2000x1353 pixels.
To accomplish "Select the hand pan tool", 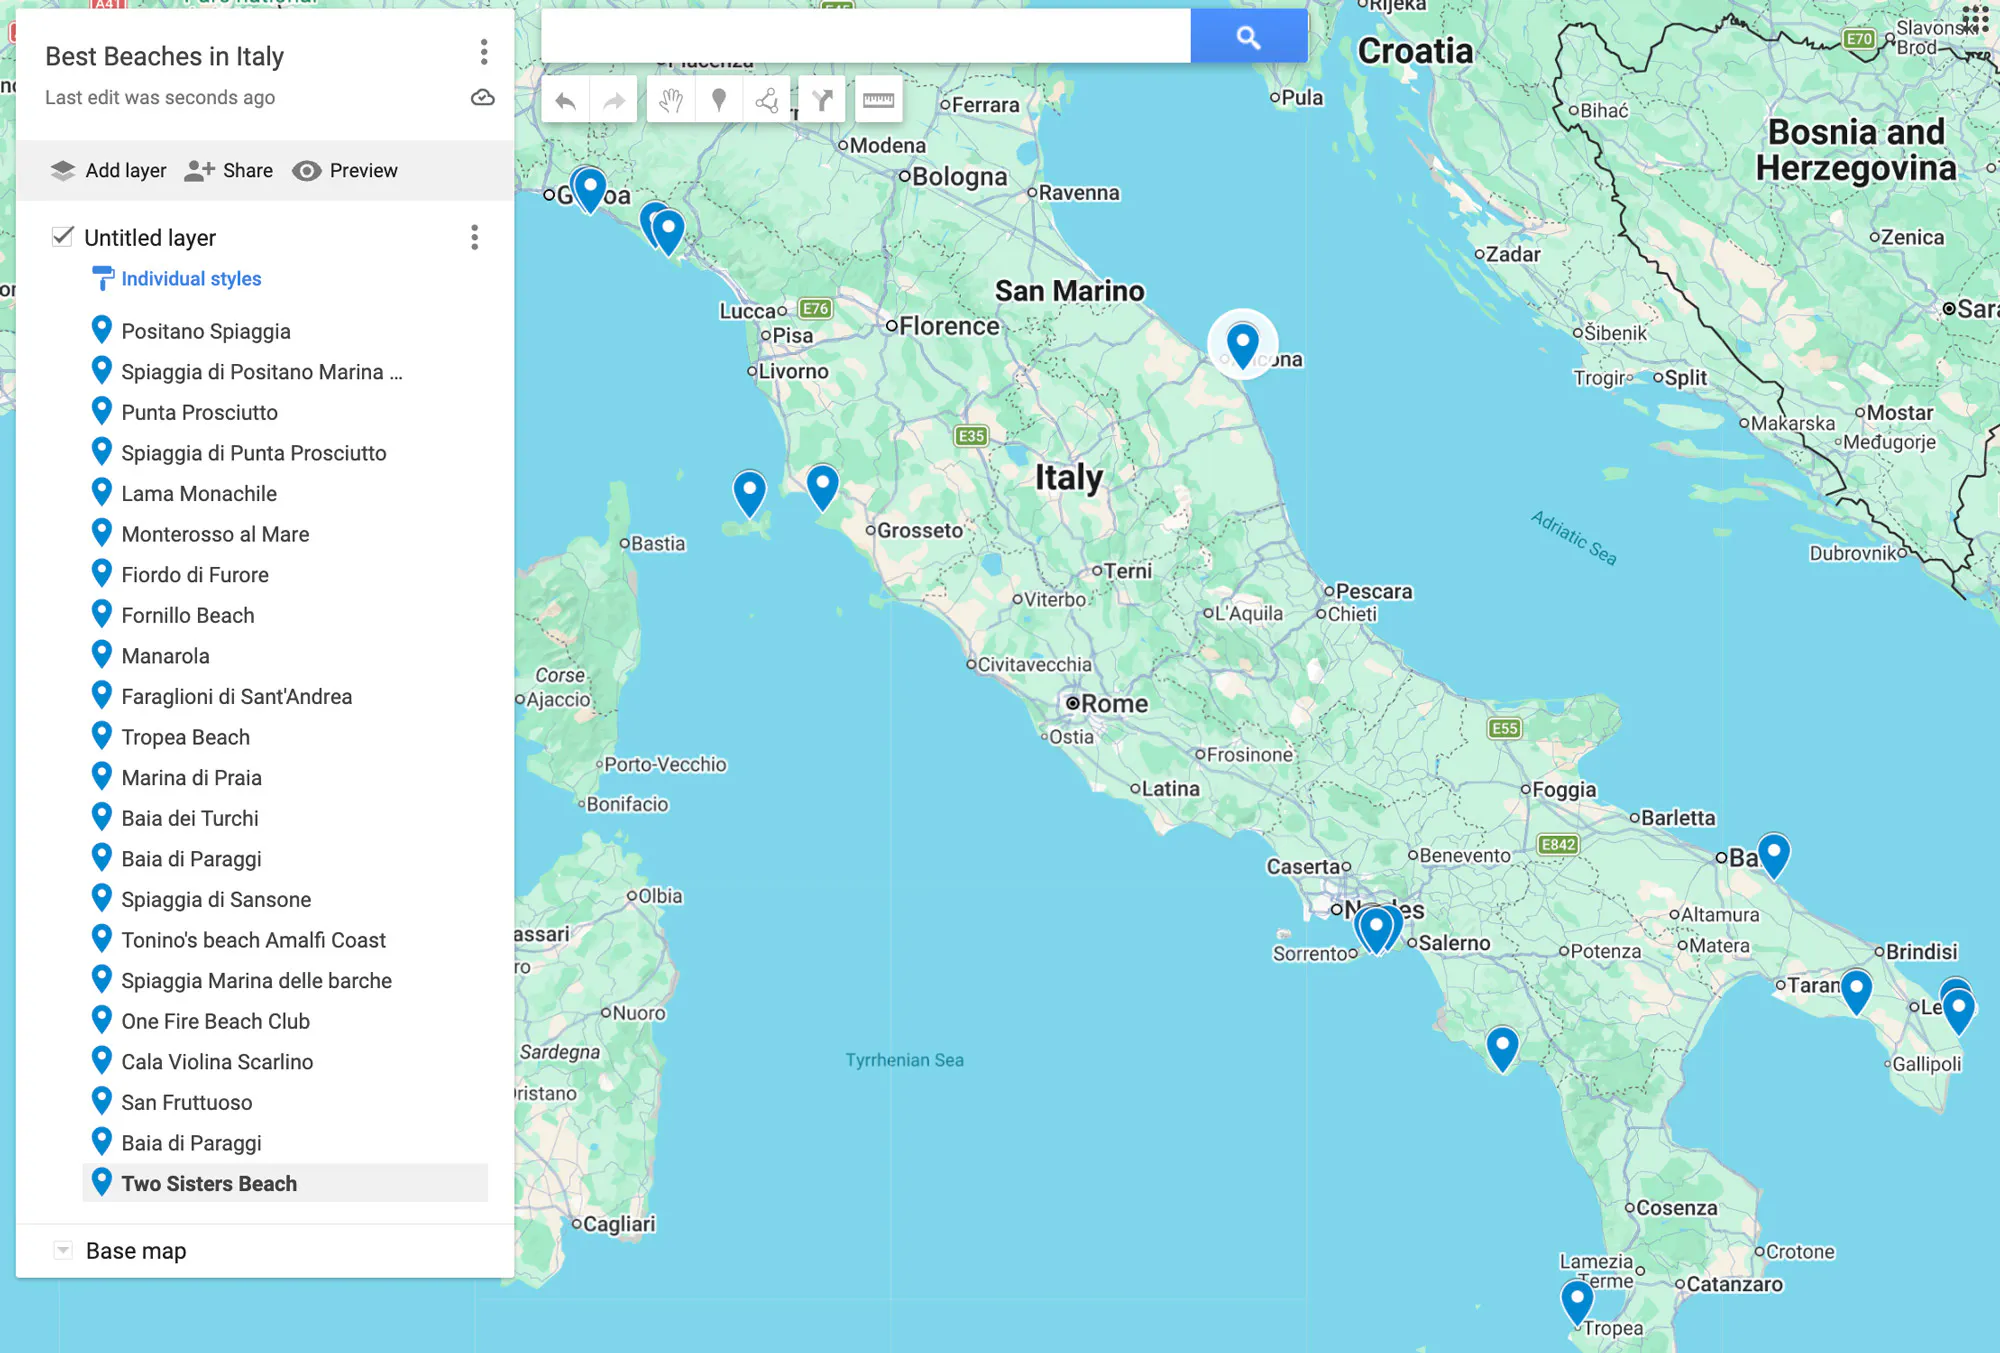I will pyautogui.click(x=671, y=100).
